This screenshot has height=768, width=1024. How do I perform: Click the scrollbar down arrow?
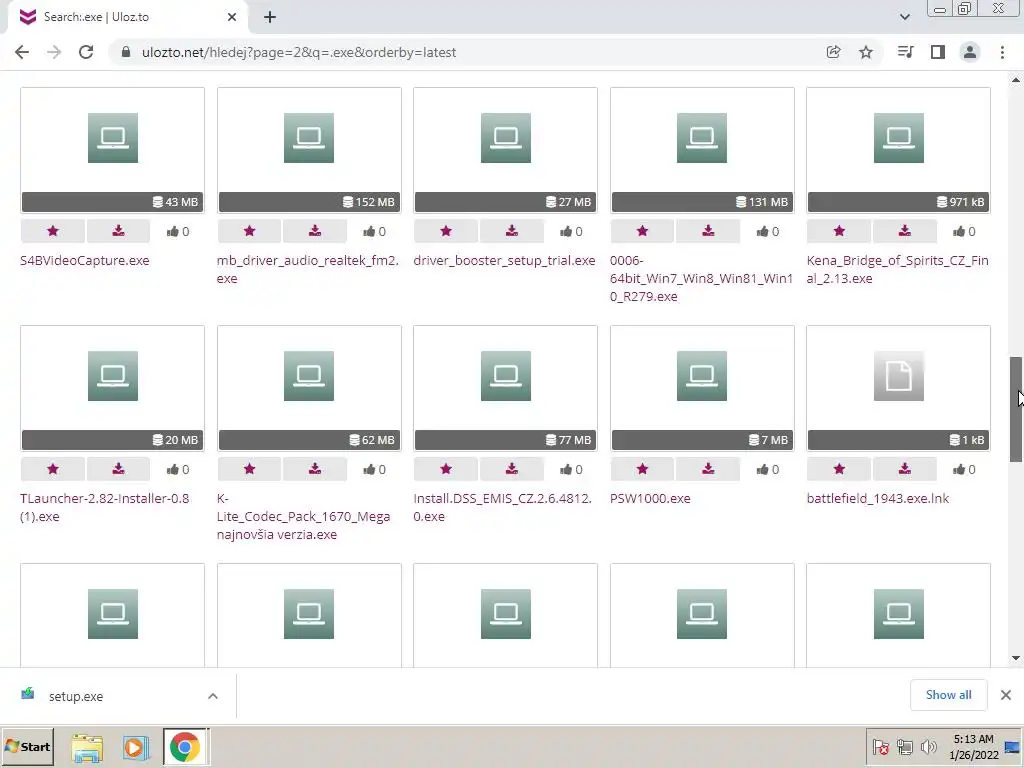coord(1016,658)
